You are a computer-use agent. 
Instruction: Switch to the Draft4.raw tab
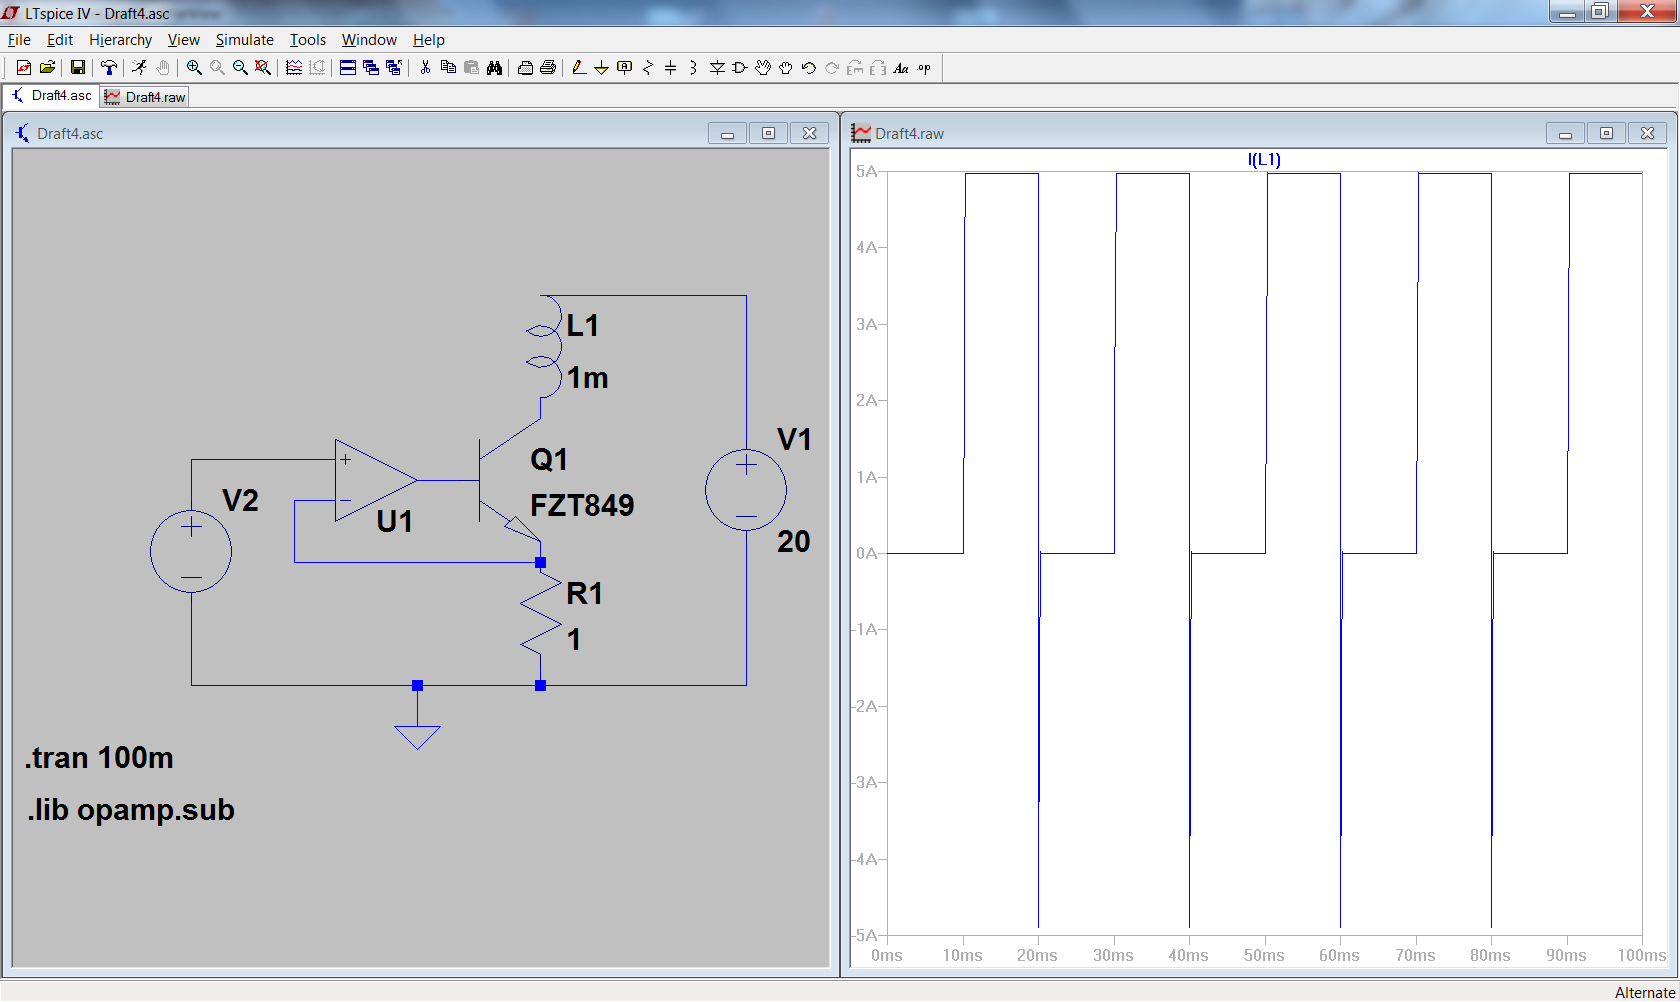[x=145, y=97]
